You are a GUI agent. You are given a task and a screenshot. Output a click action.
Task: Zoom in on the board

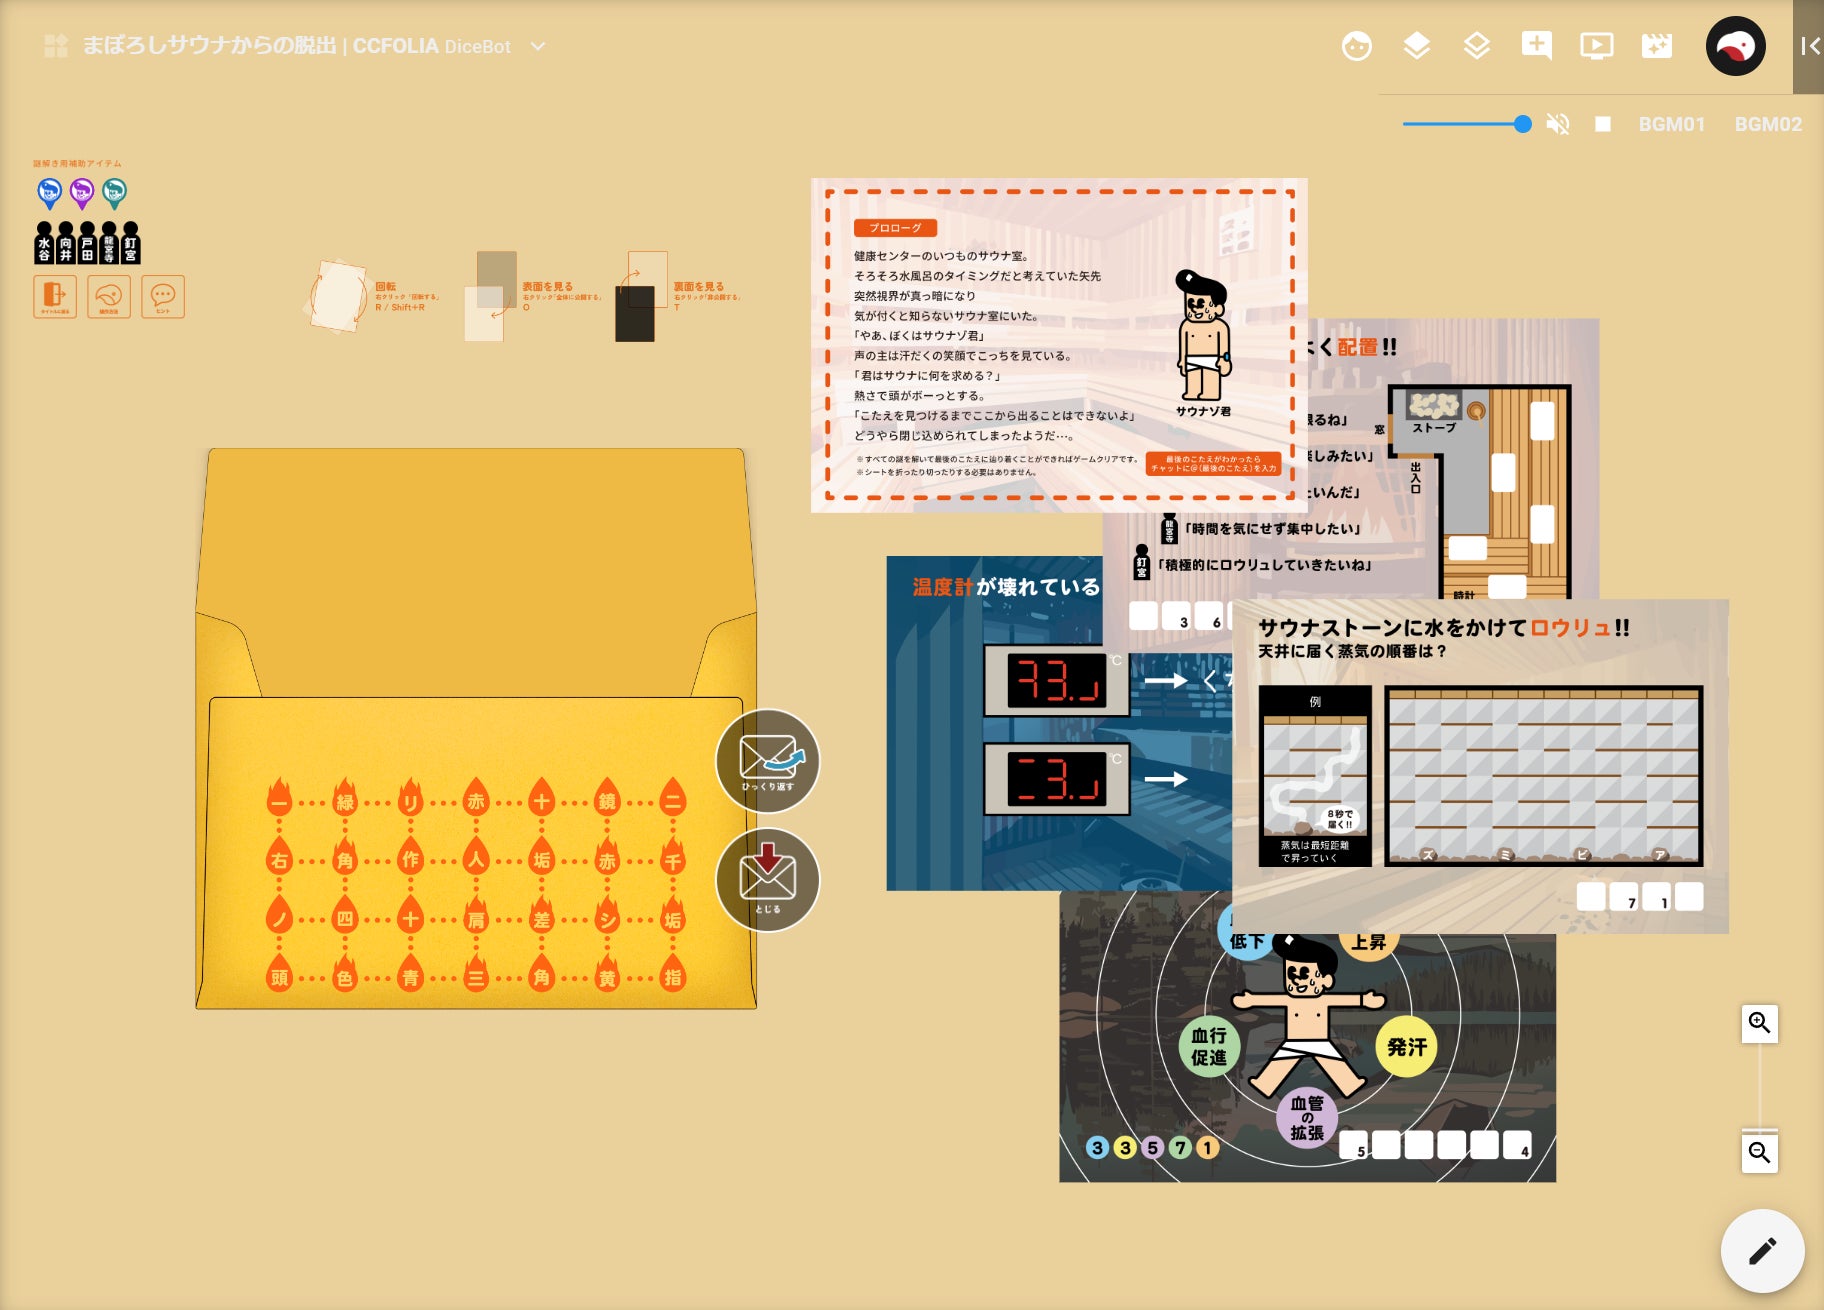[1760, 1023]
